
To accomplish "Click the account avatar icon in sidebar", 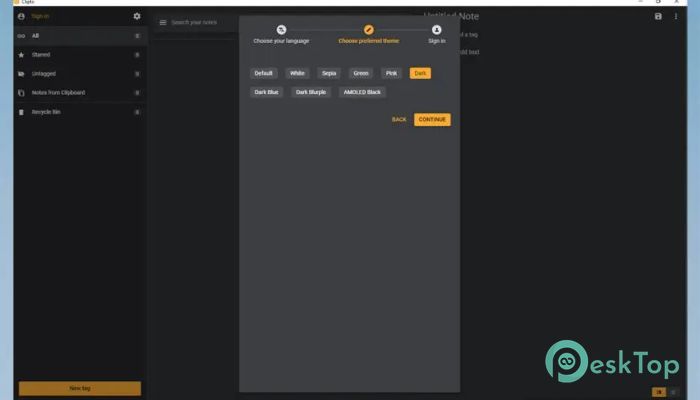I will click(22, 17).
